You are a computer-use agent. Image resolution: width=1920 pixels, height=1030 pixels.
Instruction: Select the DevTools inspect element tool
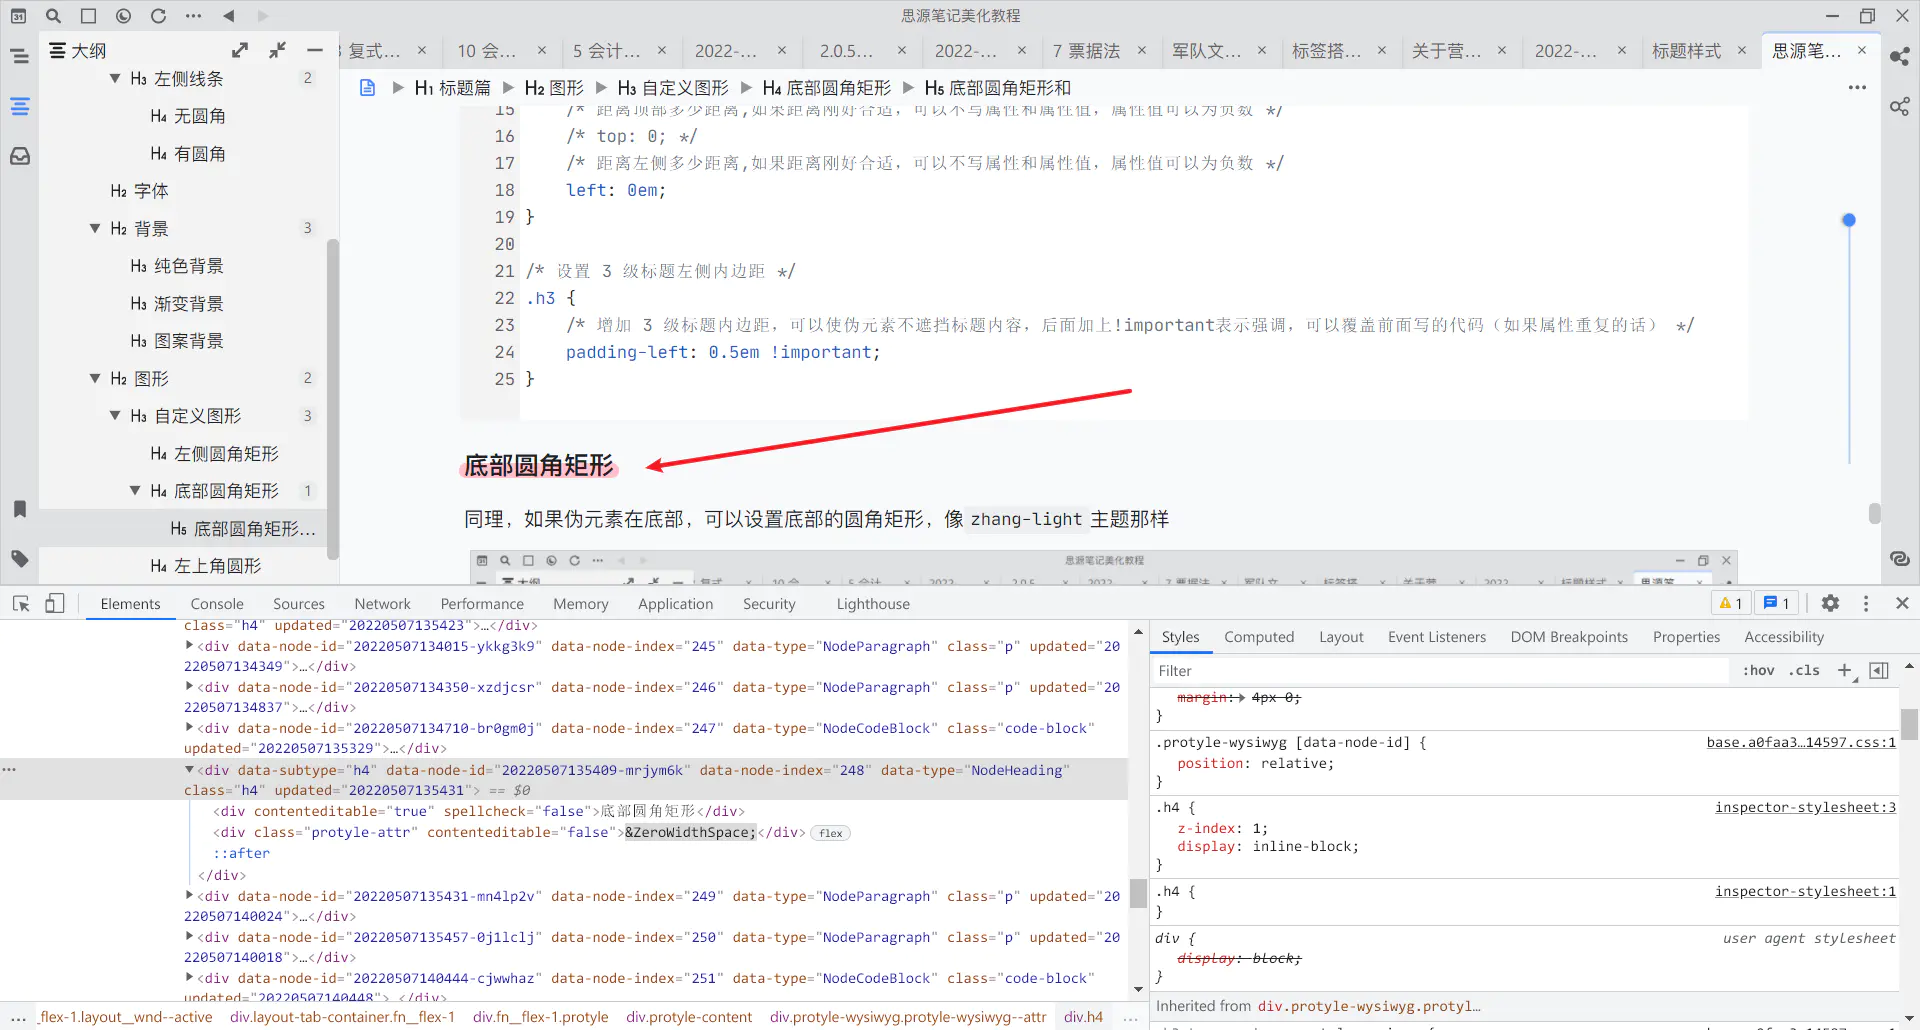pos(21,603)
